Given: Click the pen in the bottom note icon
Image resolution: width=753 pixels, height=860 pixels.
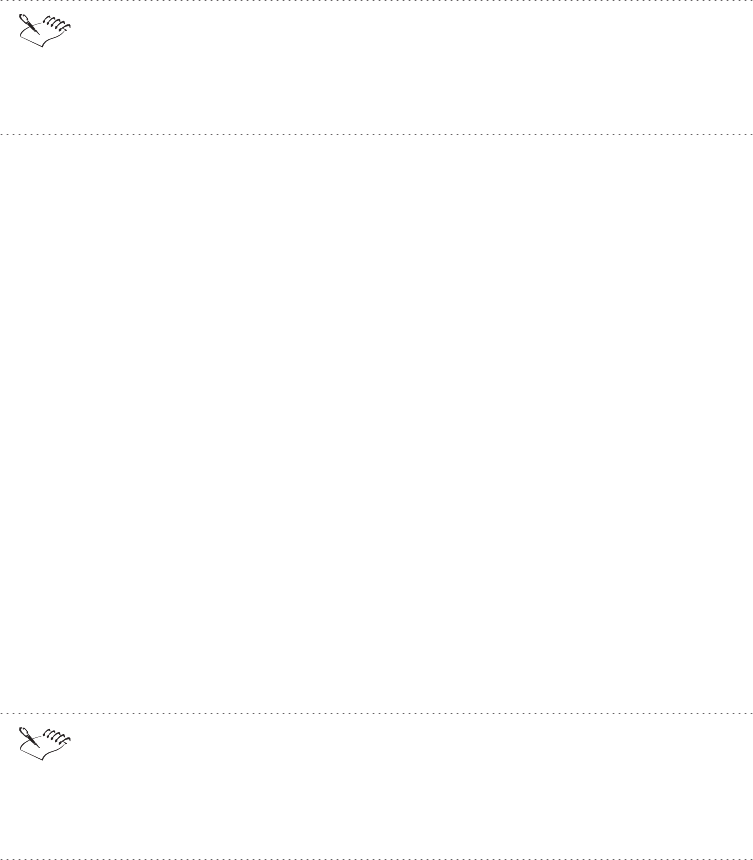Looking at the screenshot, I should click(x=30, y=737).
